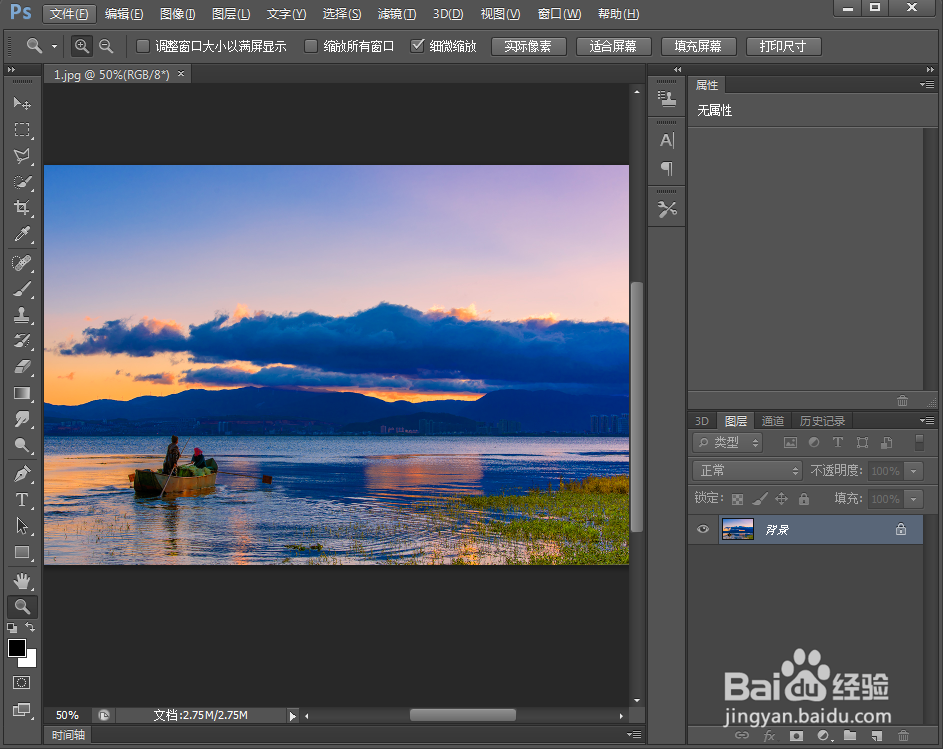Select the Brush tool
Viewport: 943px width, 749px height.
[22, 289]
